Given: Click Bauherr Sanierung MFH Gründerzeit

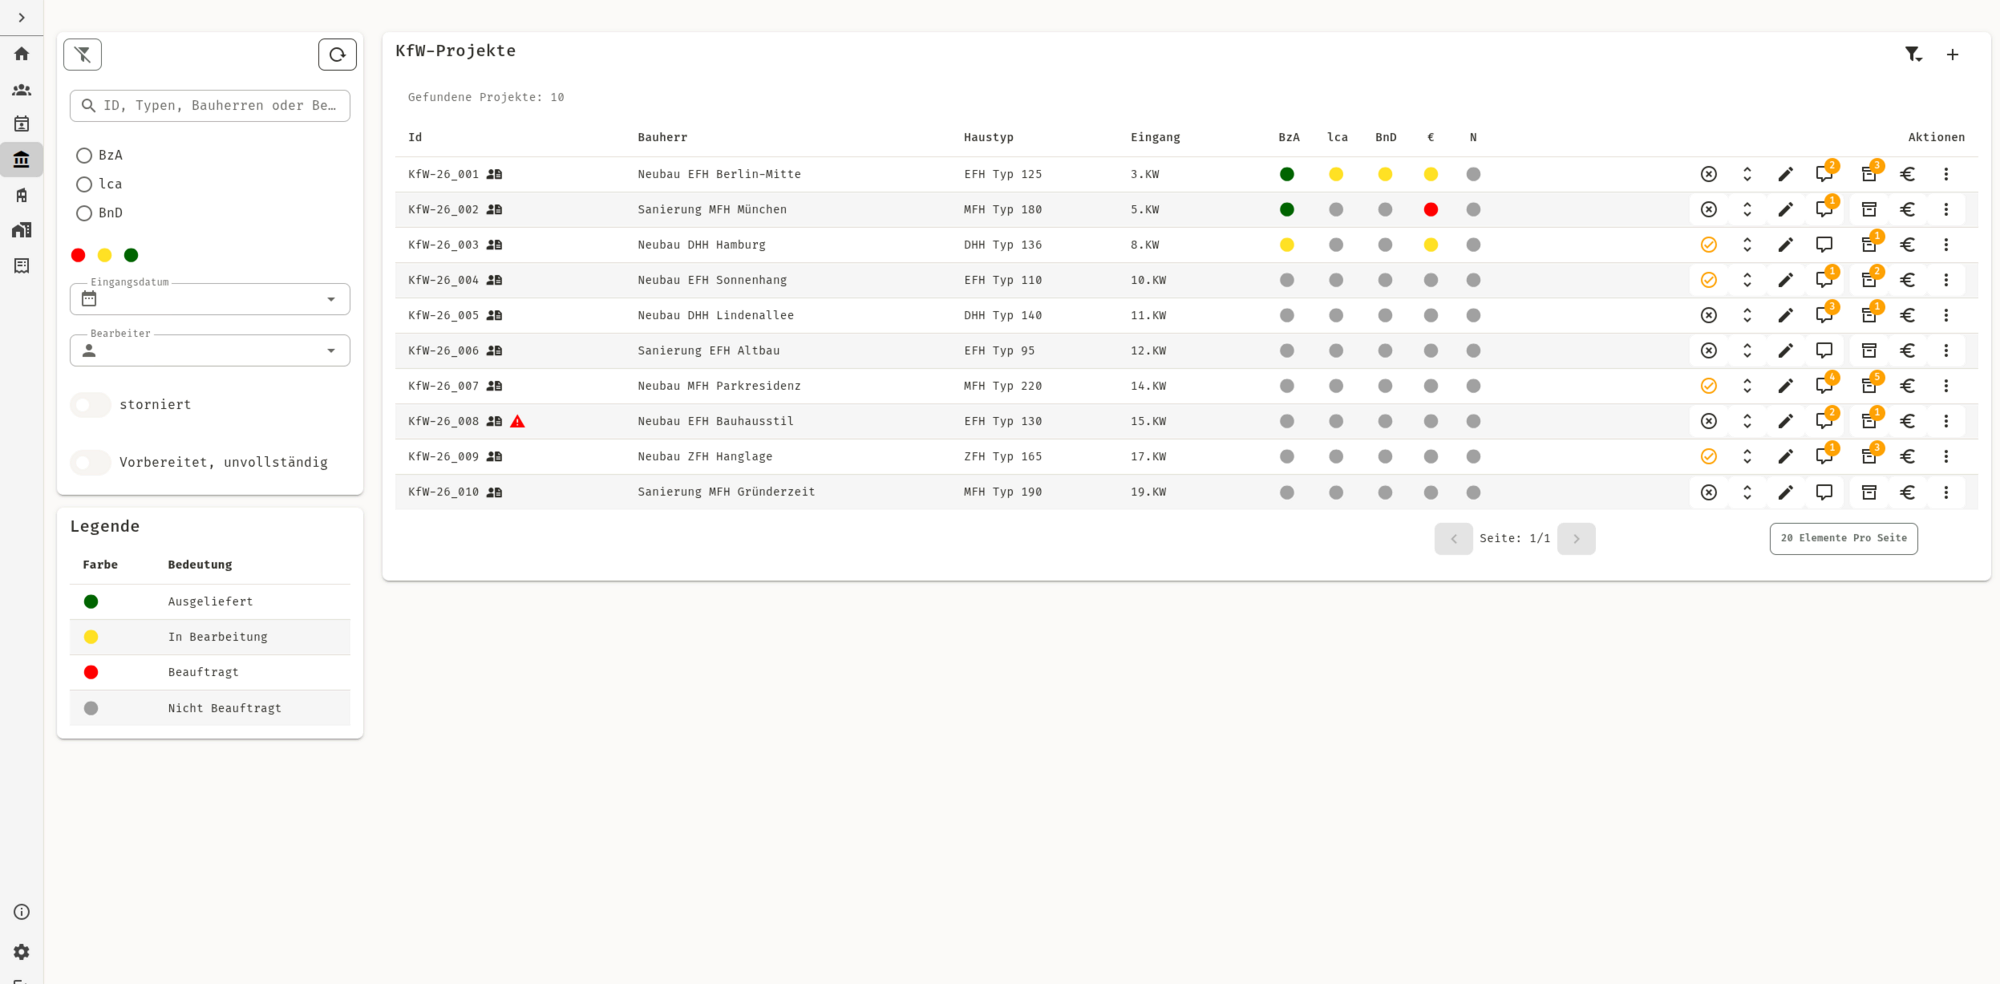Looking at the screenshot, I should click(726, 493).
